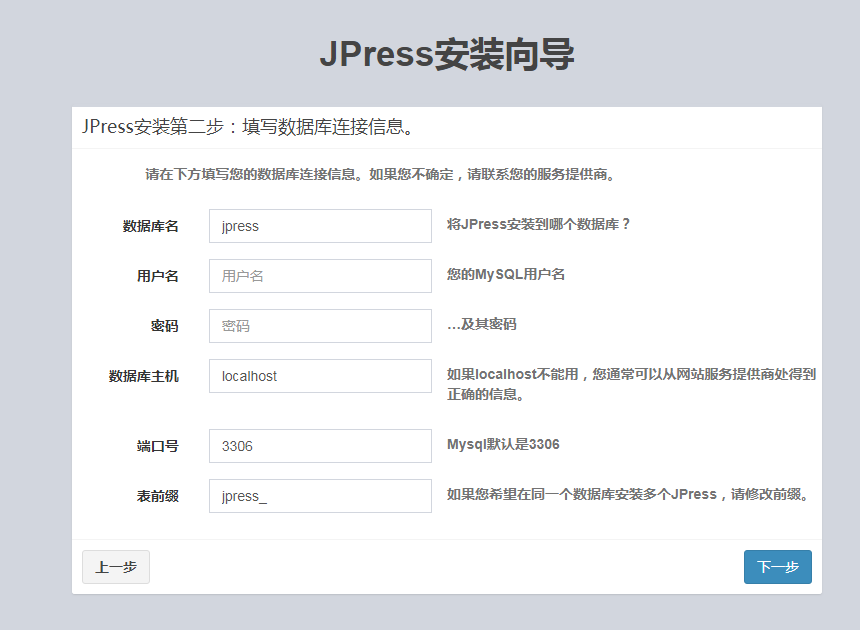Click the hint Mysql默认是3306
The width and height of the screenshot is (860, 630).
[503, 444]
